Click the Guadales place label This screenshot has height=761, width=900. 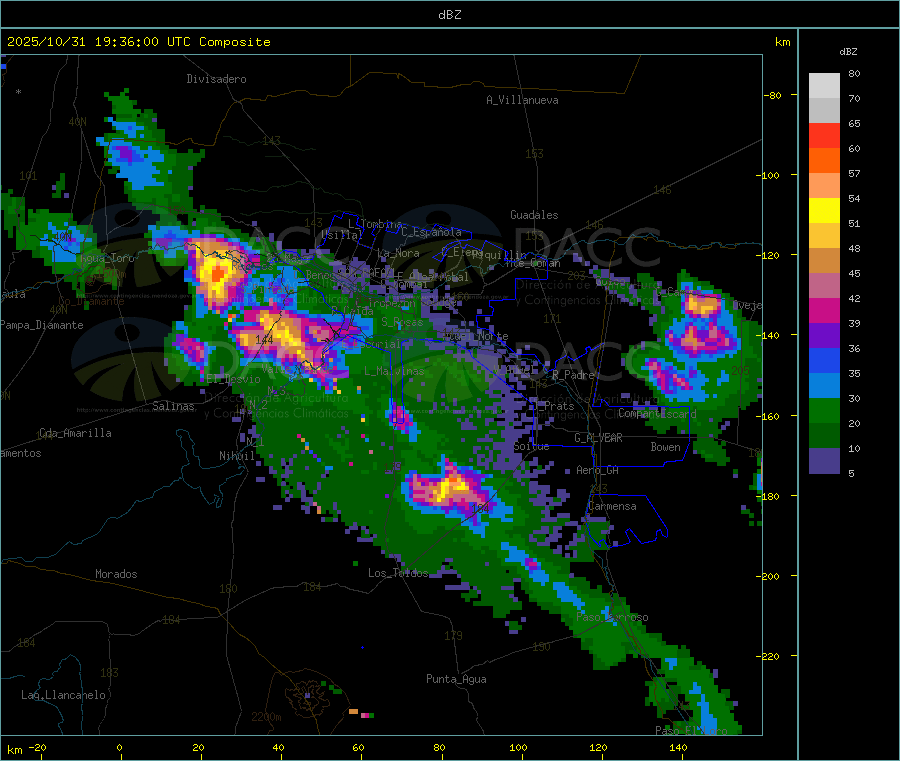[534, 215]
